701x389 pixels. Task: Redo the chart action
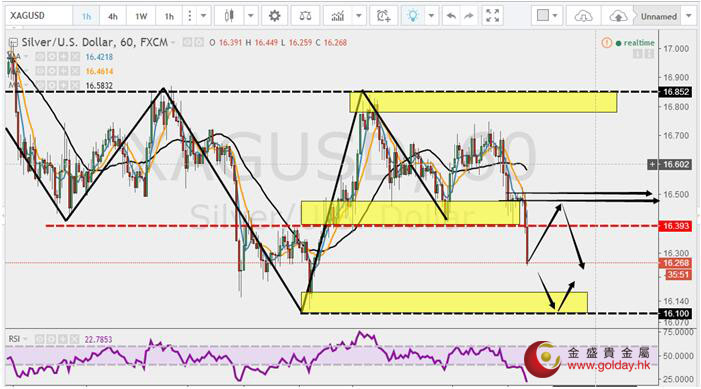[x=469, y=17]
